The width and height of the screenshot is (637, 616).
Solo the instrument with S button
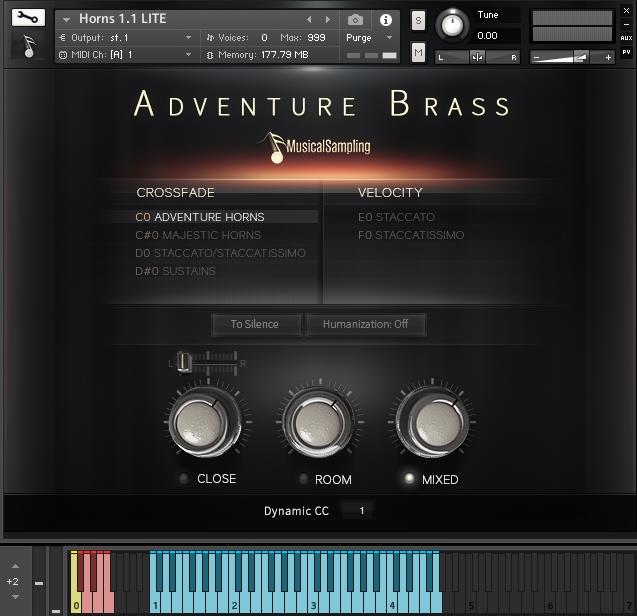pos(418,20)
